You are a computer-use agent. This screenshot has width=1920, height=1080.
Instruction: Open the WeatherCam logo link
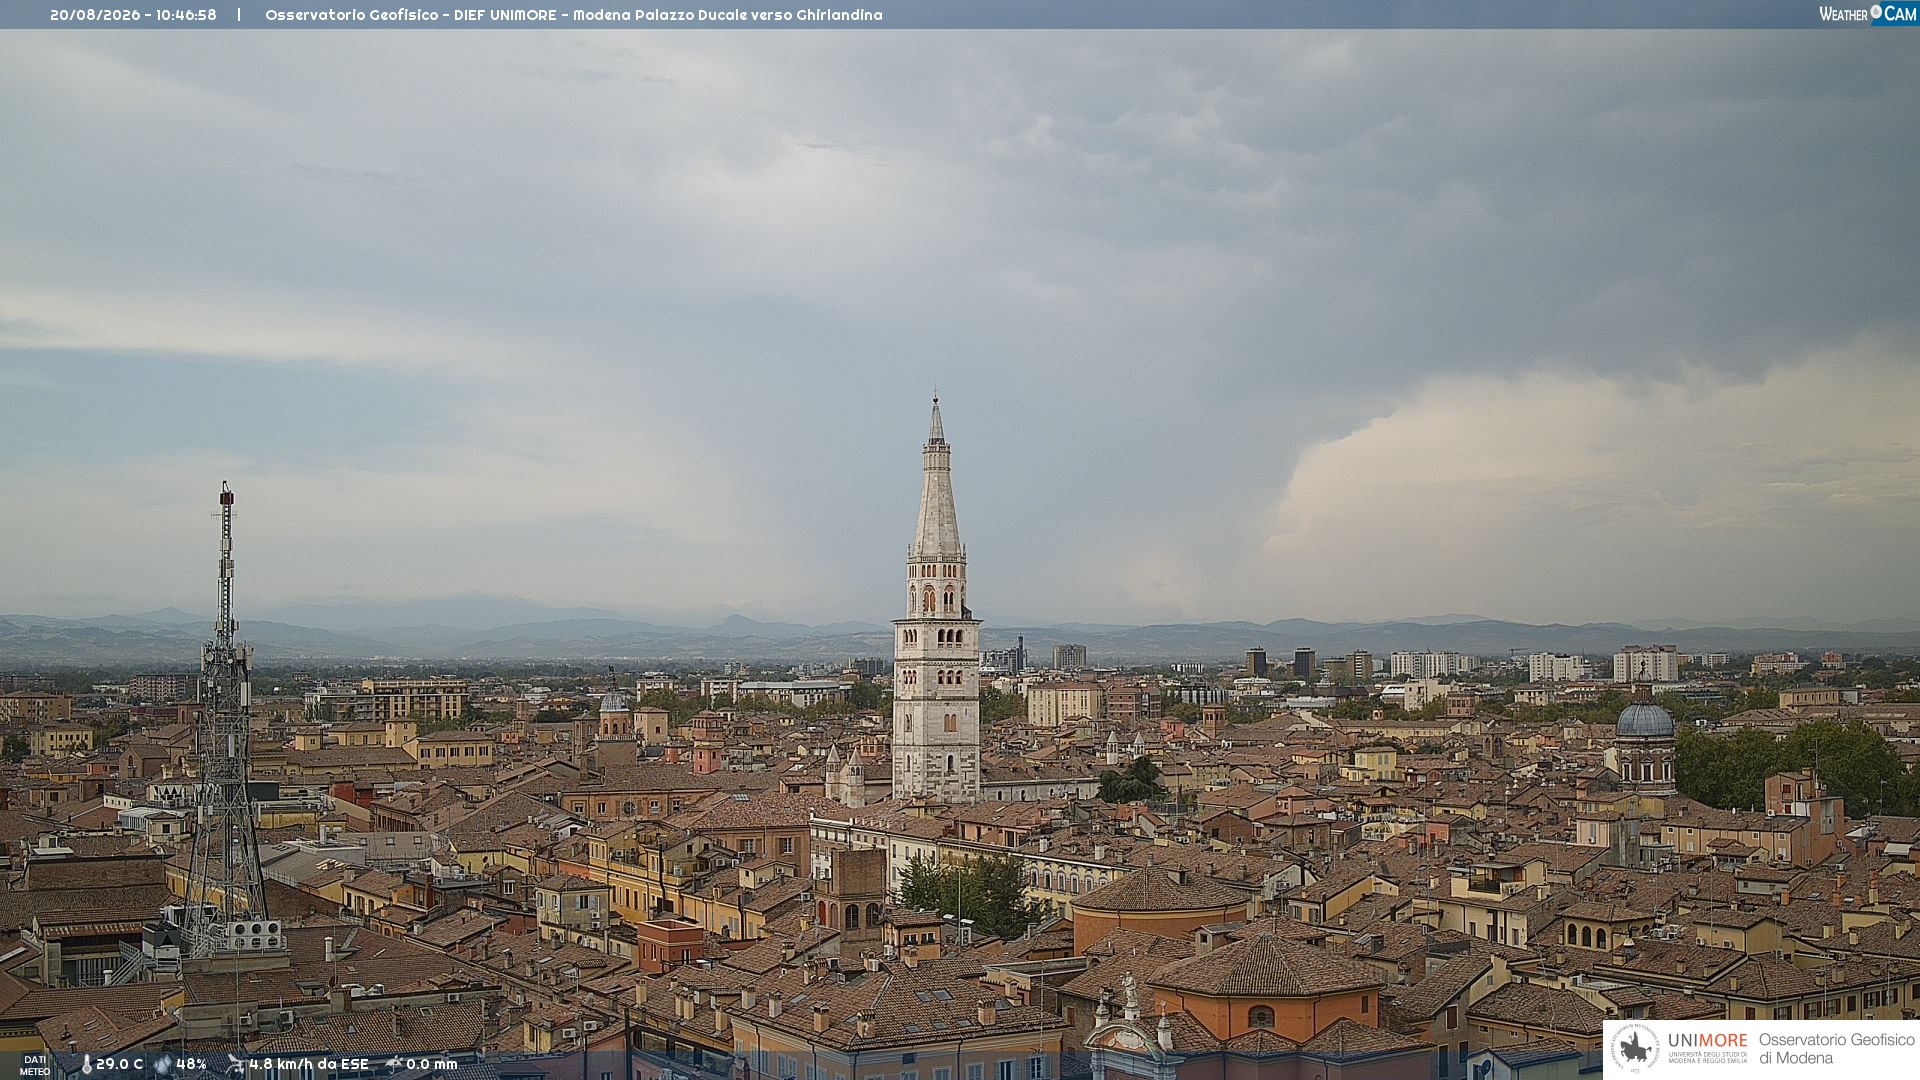[x=1868, y=13]
